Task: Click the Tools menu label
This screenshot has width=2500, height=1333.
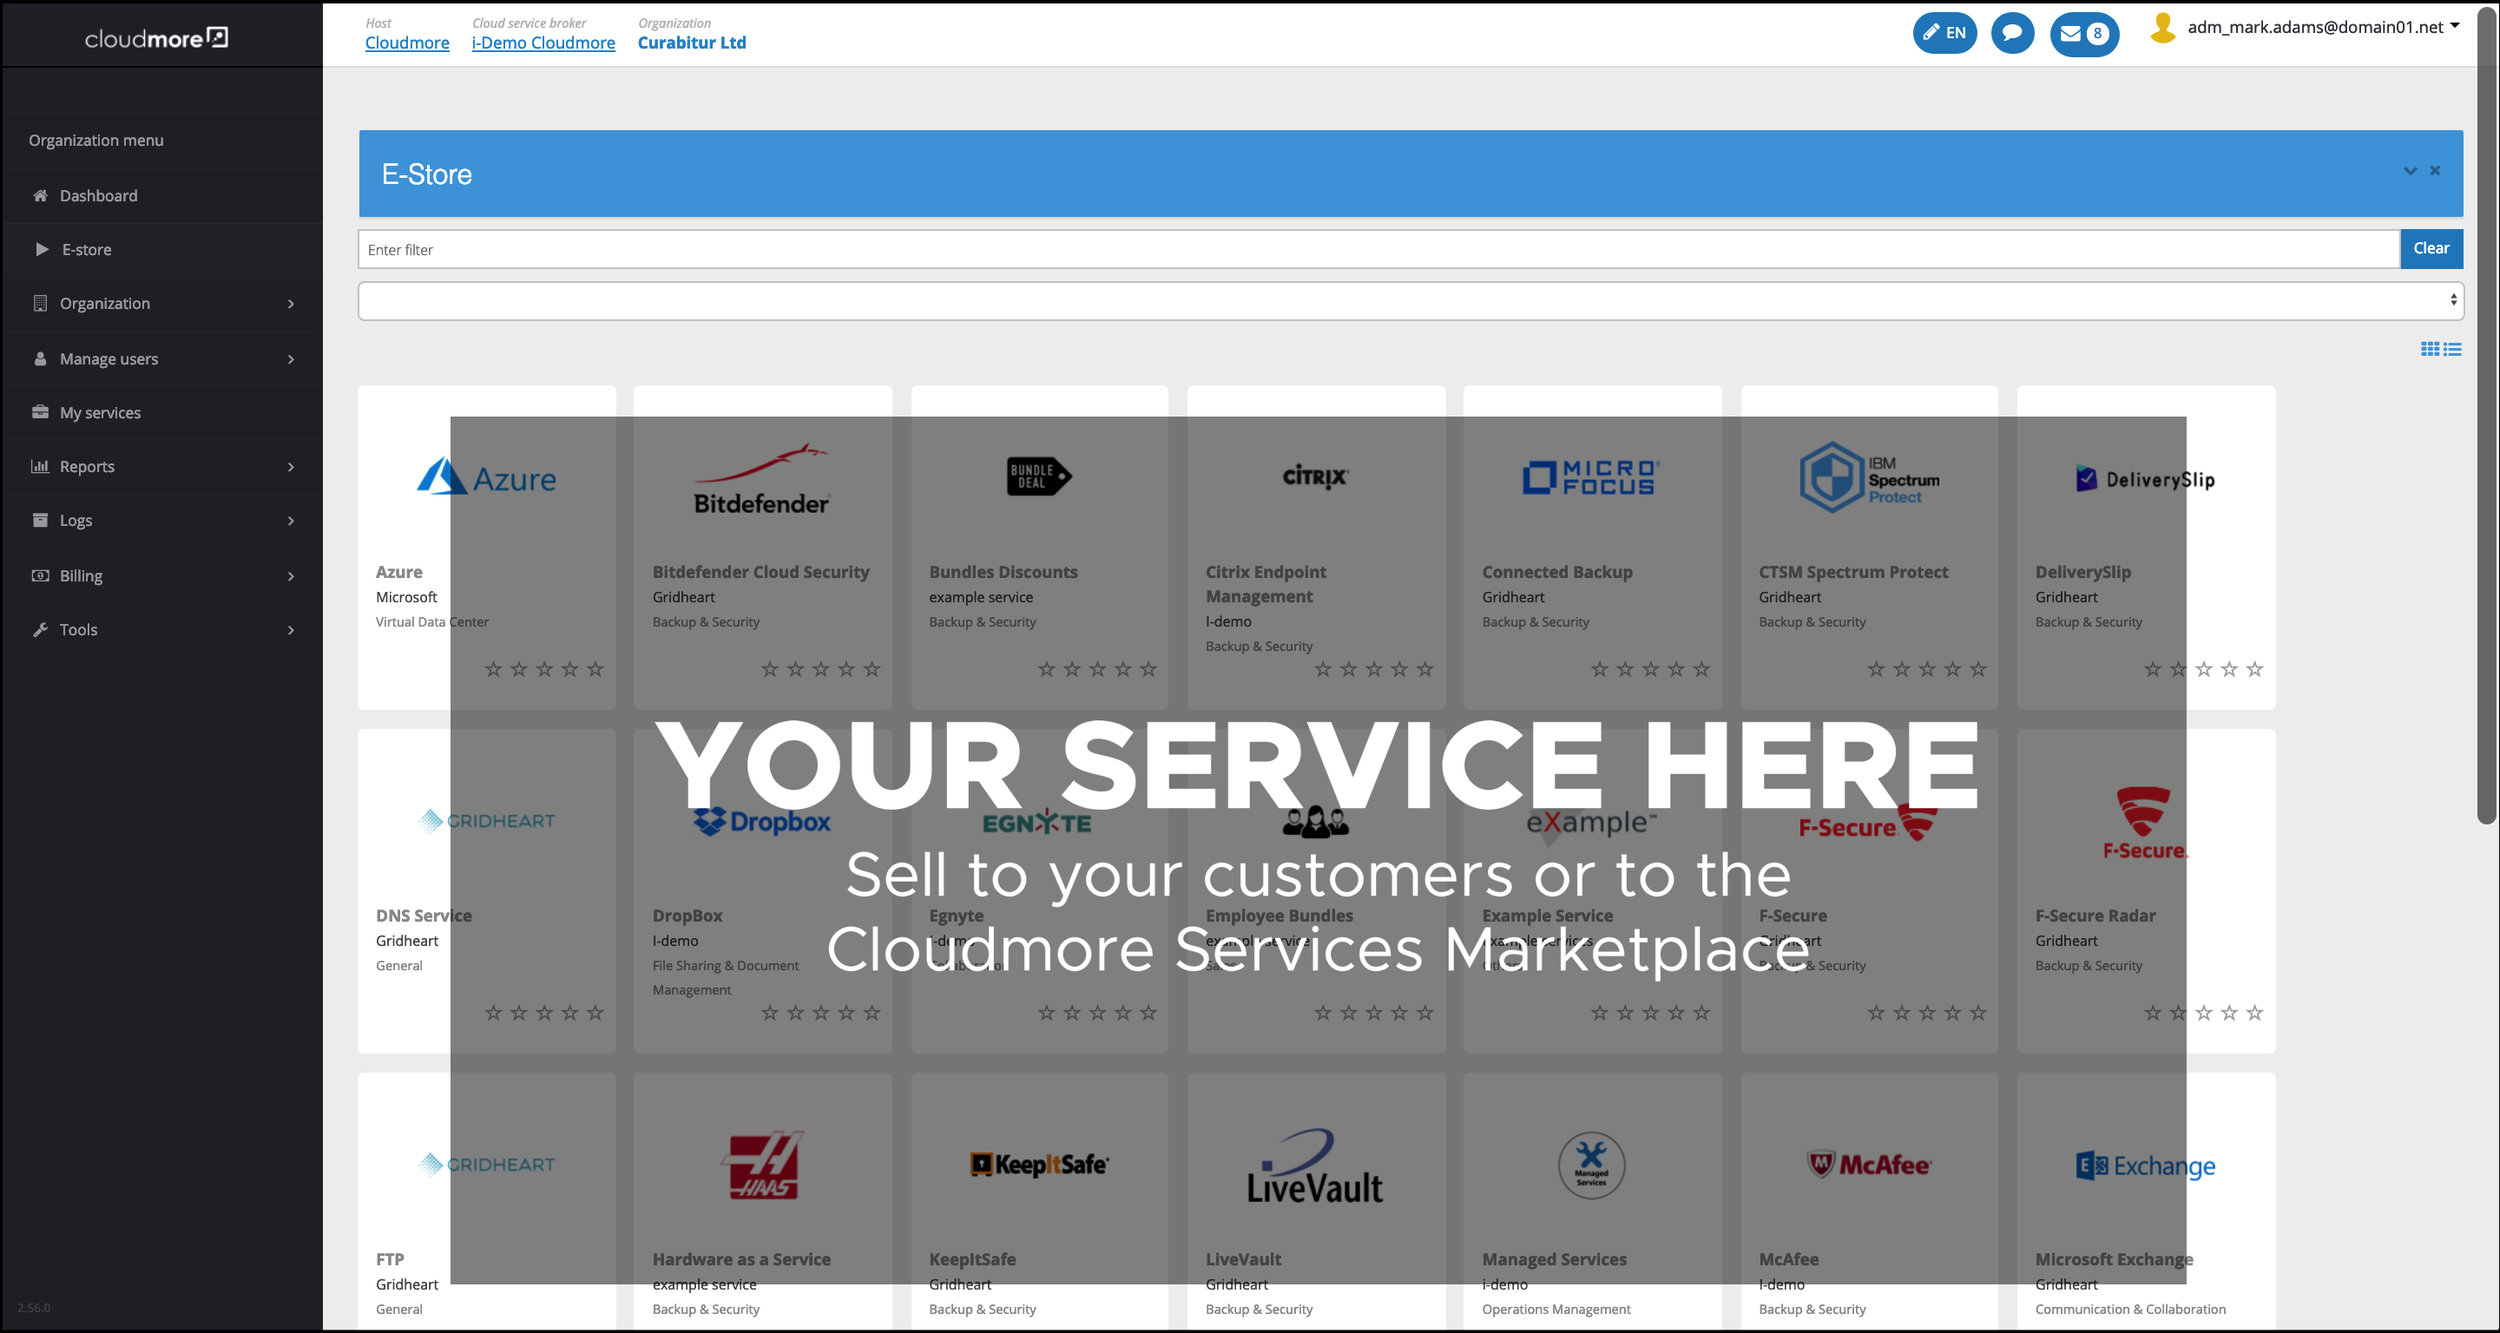Action: tap(78, 630)
